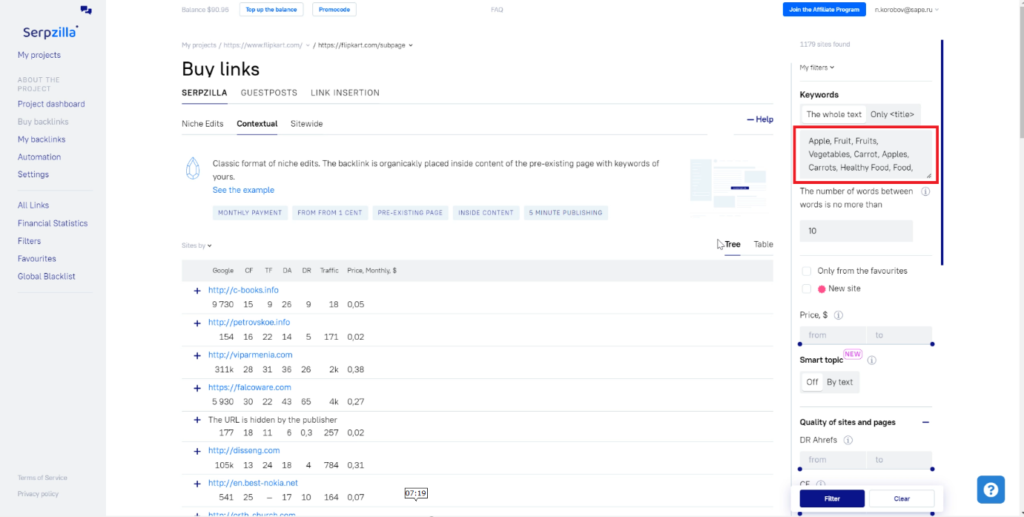Open the https://falcoware.com site link
Image resolution: width=1024 pixels, height=517 pixels.
[x=249, y=388]
